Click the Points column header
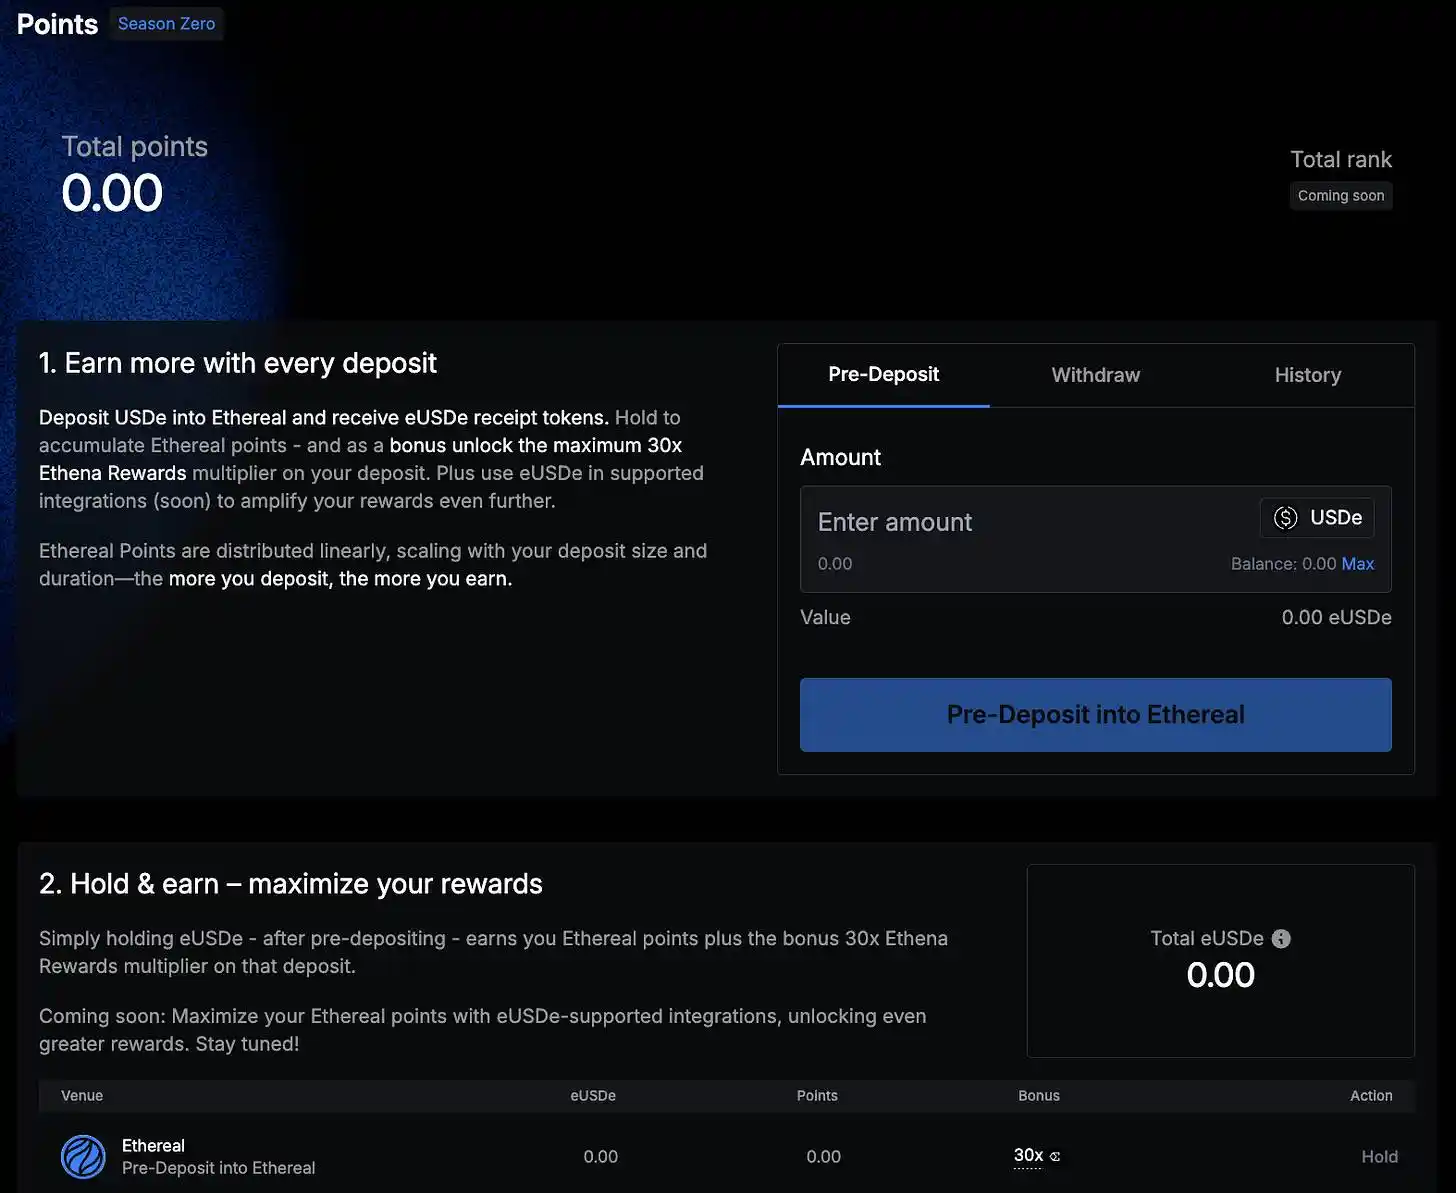The image size is (1456, 1193). point(817,1096)
